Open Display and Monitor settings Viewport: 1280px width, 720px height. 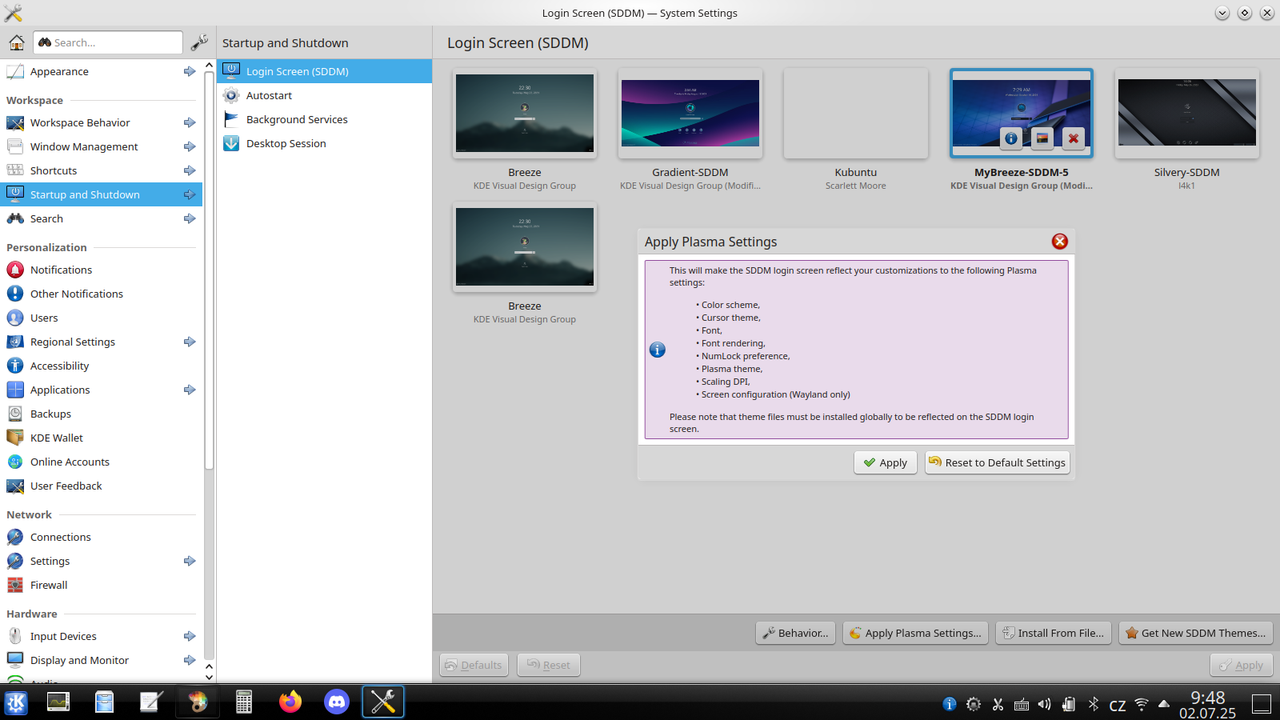[x=101, y=659]
